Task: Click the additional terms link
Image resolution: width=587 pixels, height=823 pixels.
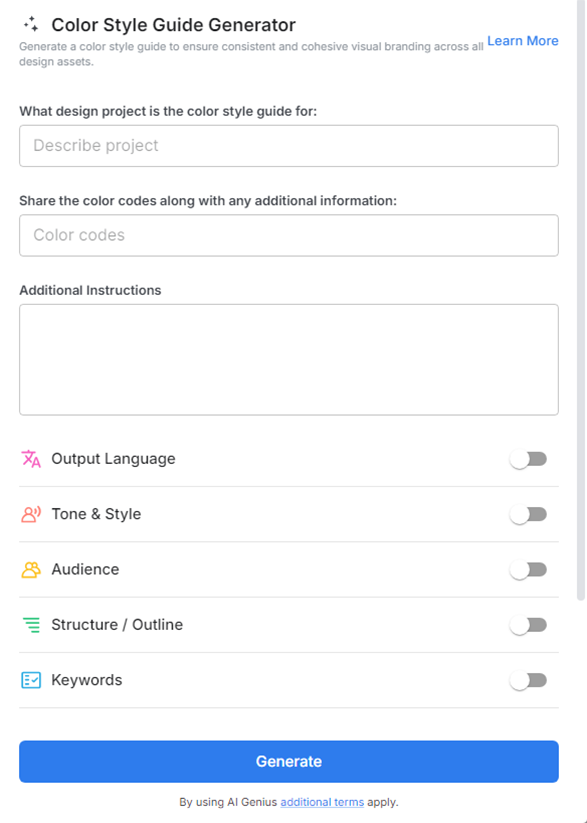Action: [x=321, y=801]
